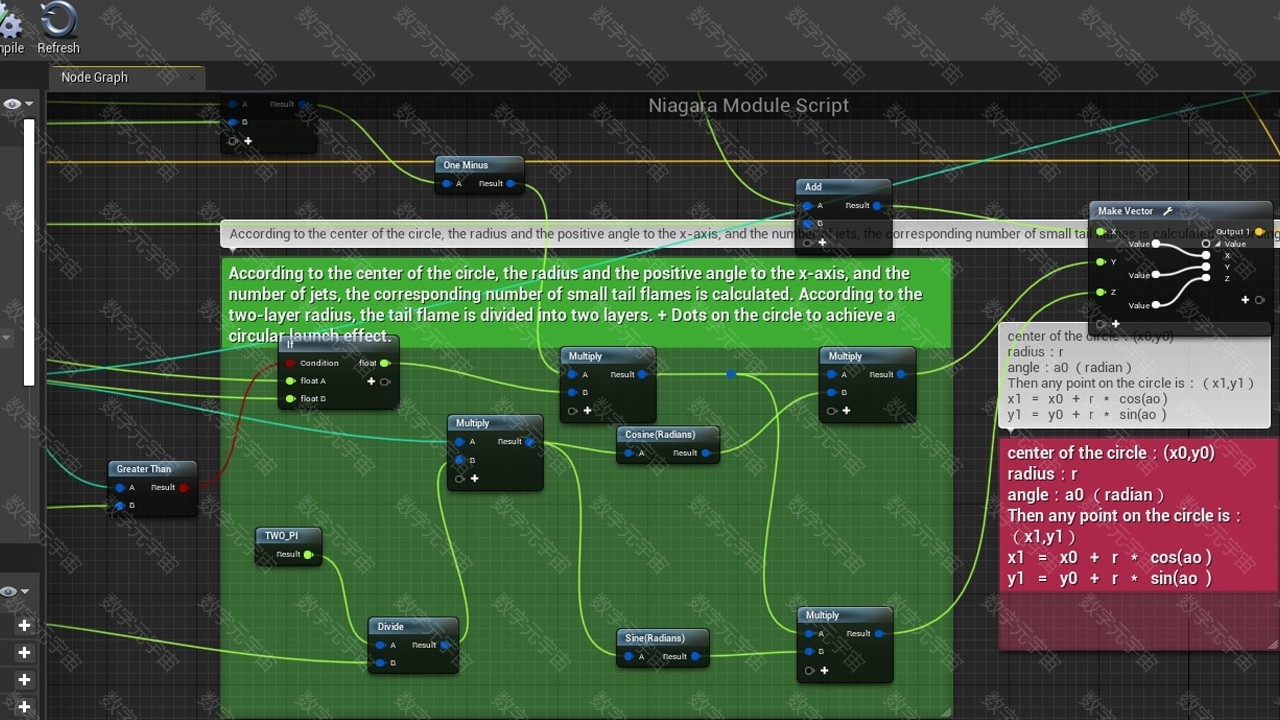Collapse the Value expander arrow in Make Vector
The image size is (1280, 720).
click(1218, 244)
